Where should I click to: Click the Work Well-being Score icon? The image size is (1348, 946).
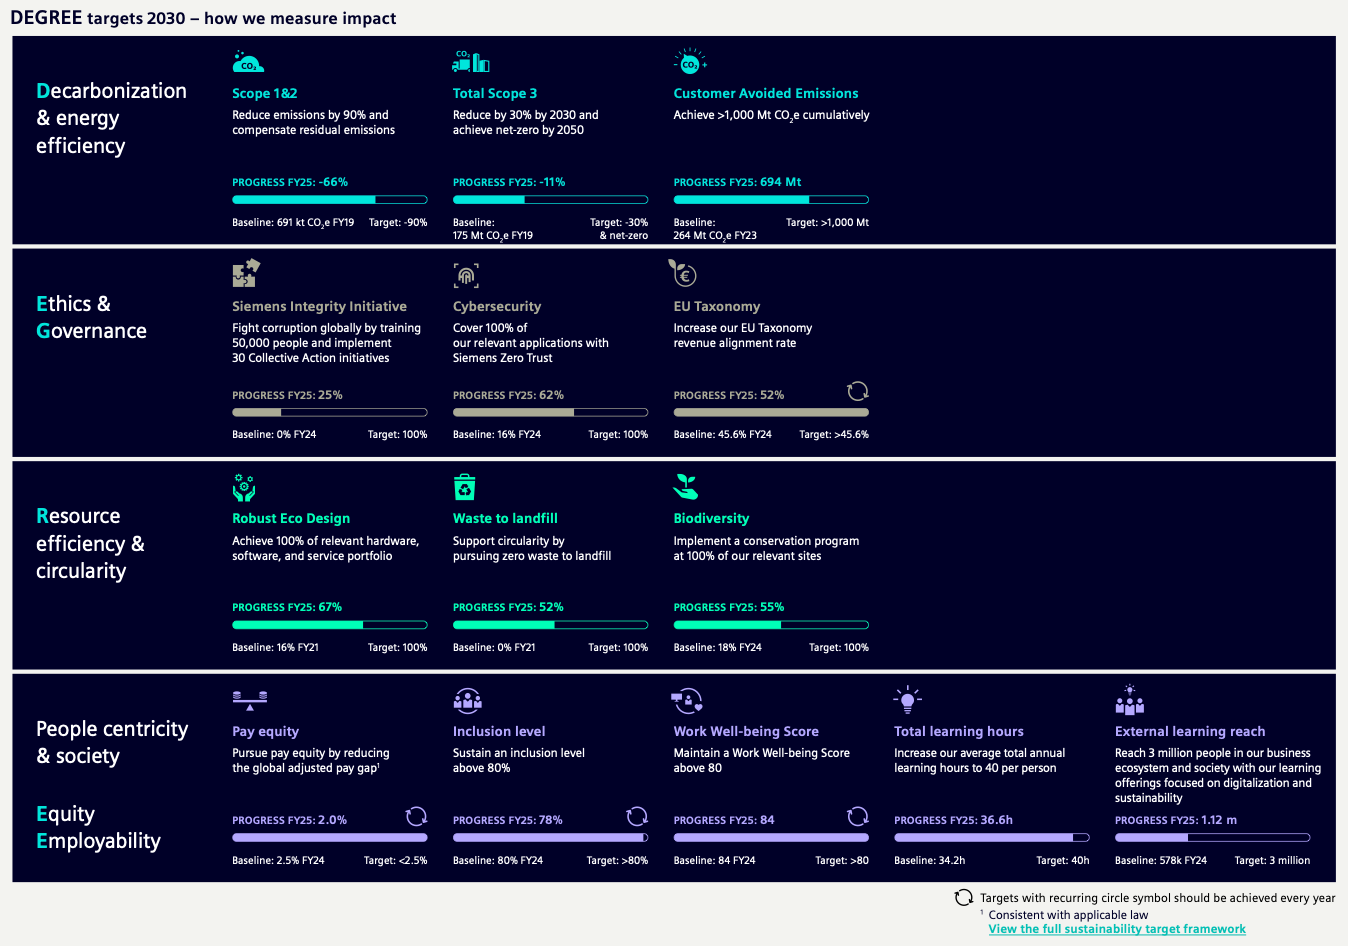[688, 700]
